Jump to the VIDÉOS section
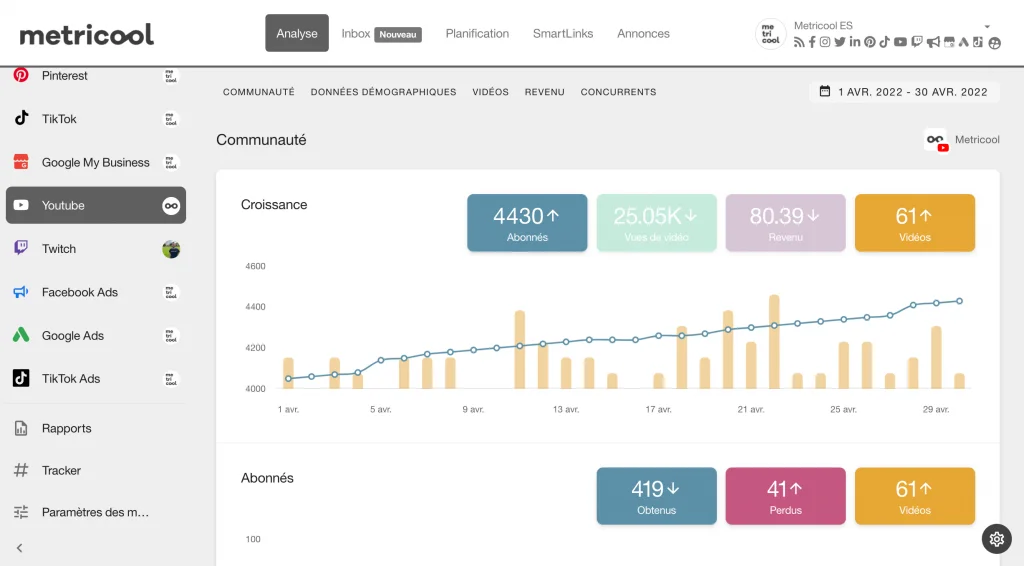 (x=490, y=92)
